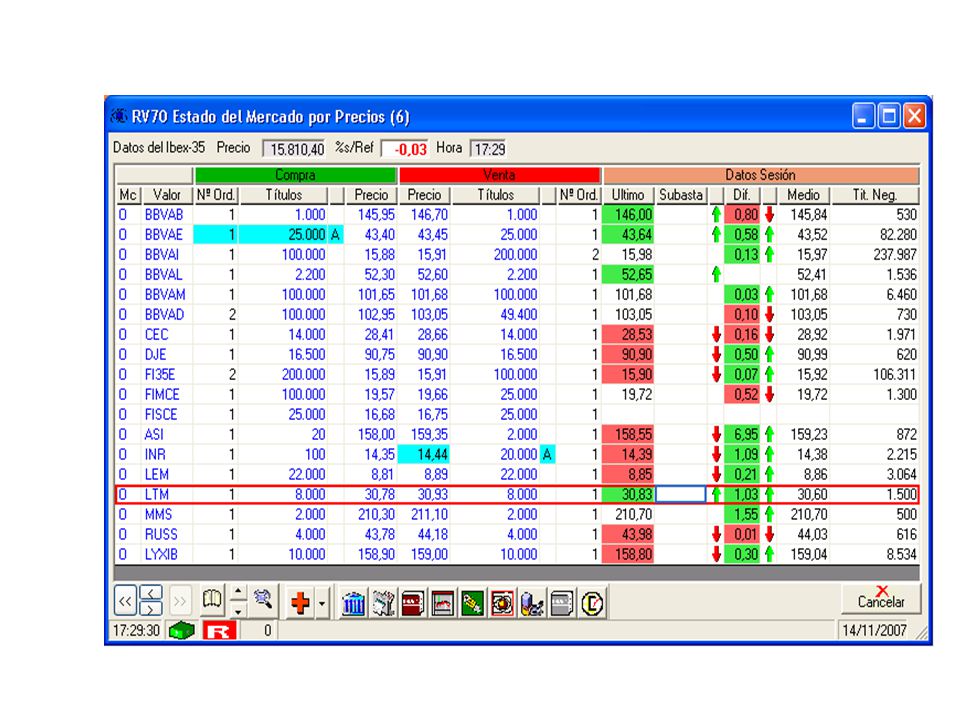Click the cyan-highlighted 14,44 price cell
The width and height of the screenshot is (960, 720).
(x=424, y=454)
